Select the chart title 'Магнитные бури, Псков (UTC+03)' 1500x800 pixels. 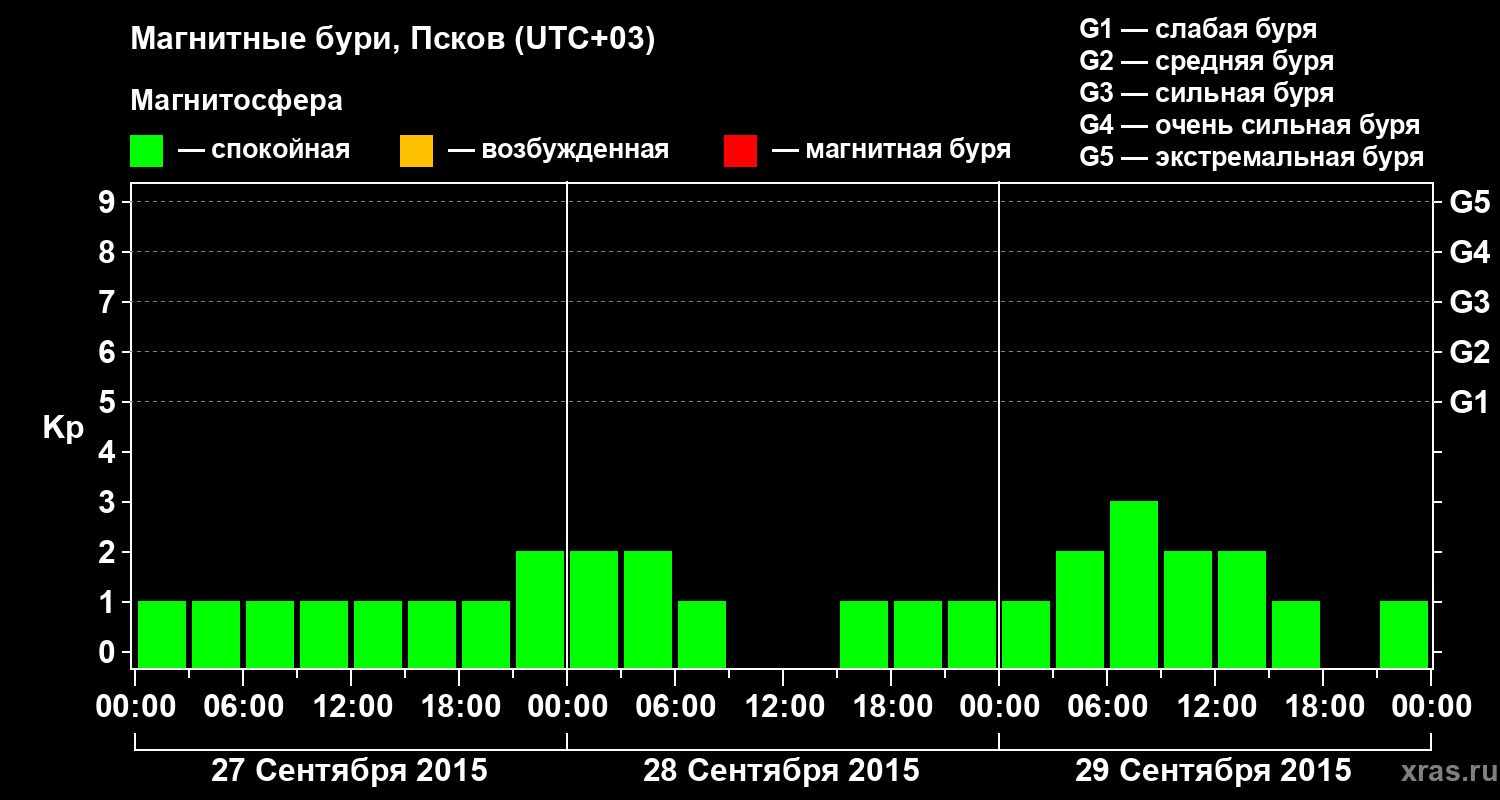[x=393, y=40]
